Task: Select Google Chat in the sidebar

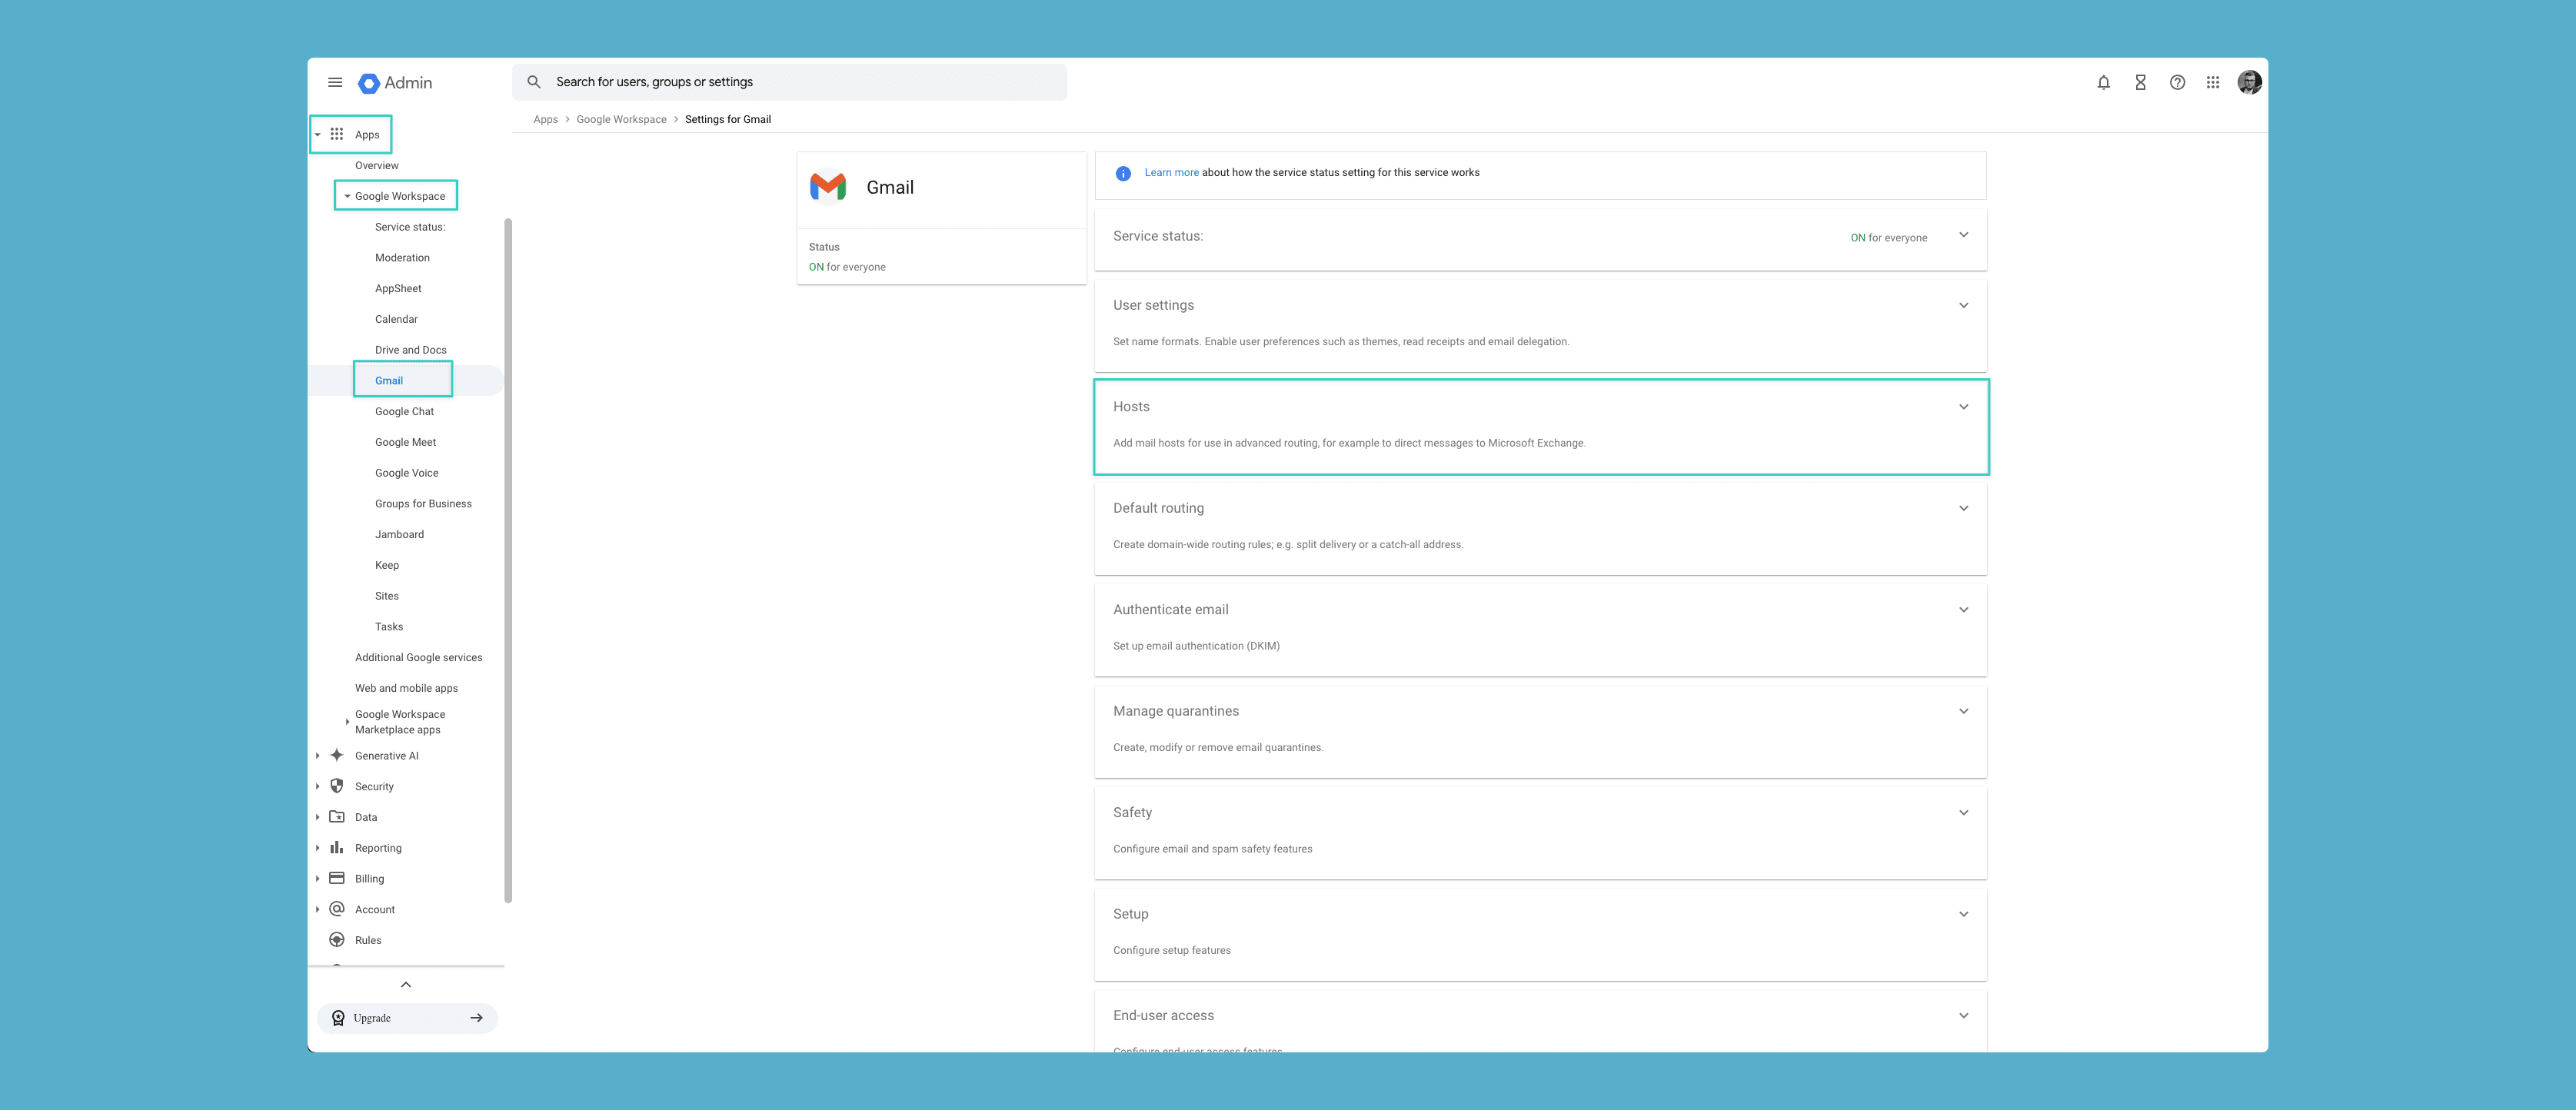Action: pyautogui.click(x=404, y=411)
